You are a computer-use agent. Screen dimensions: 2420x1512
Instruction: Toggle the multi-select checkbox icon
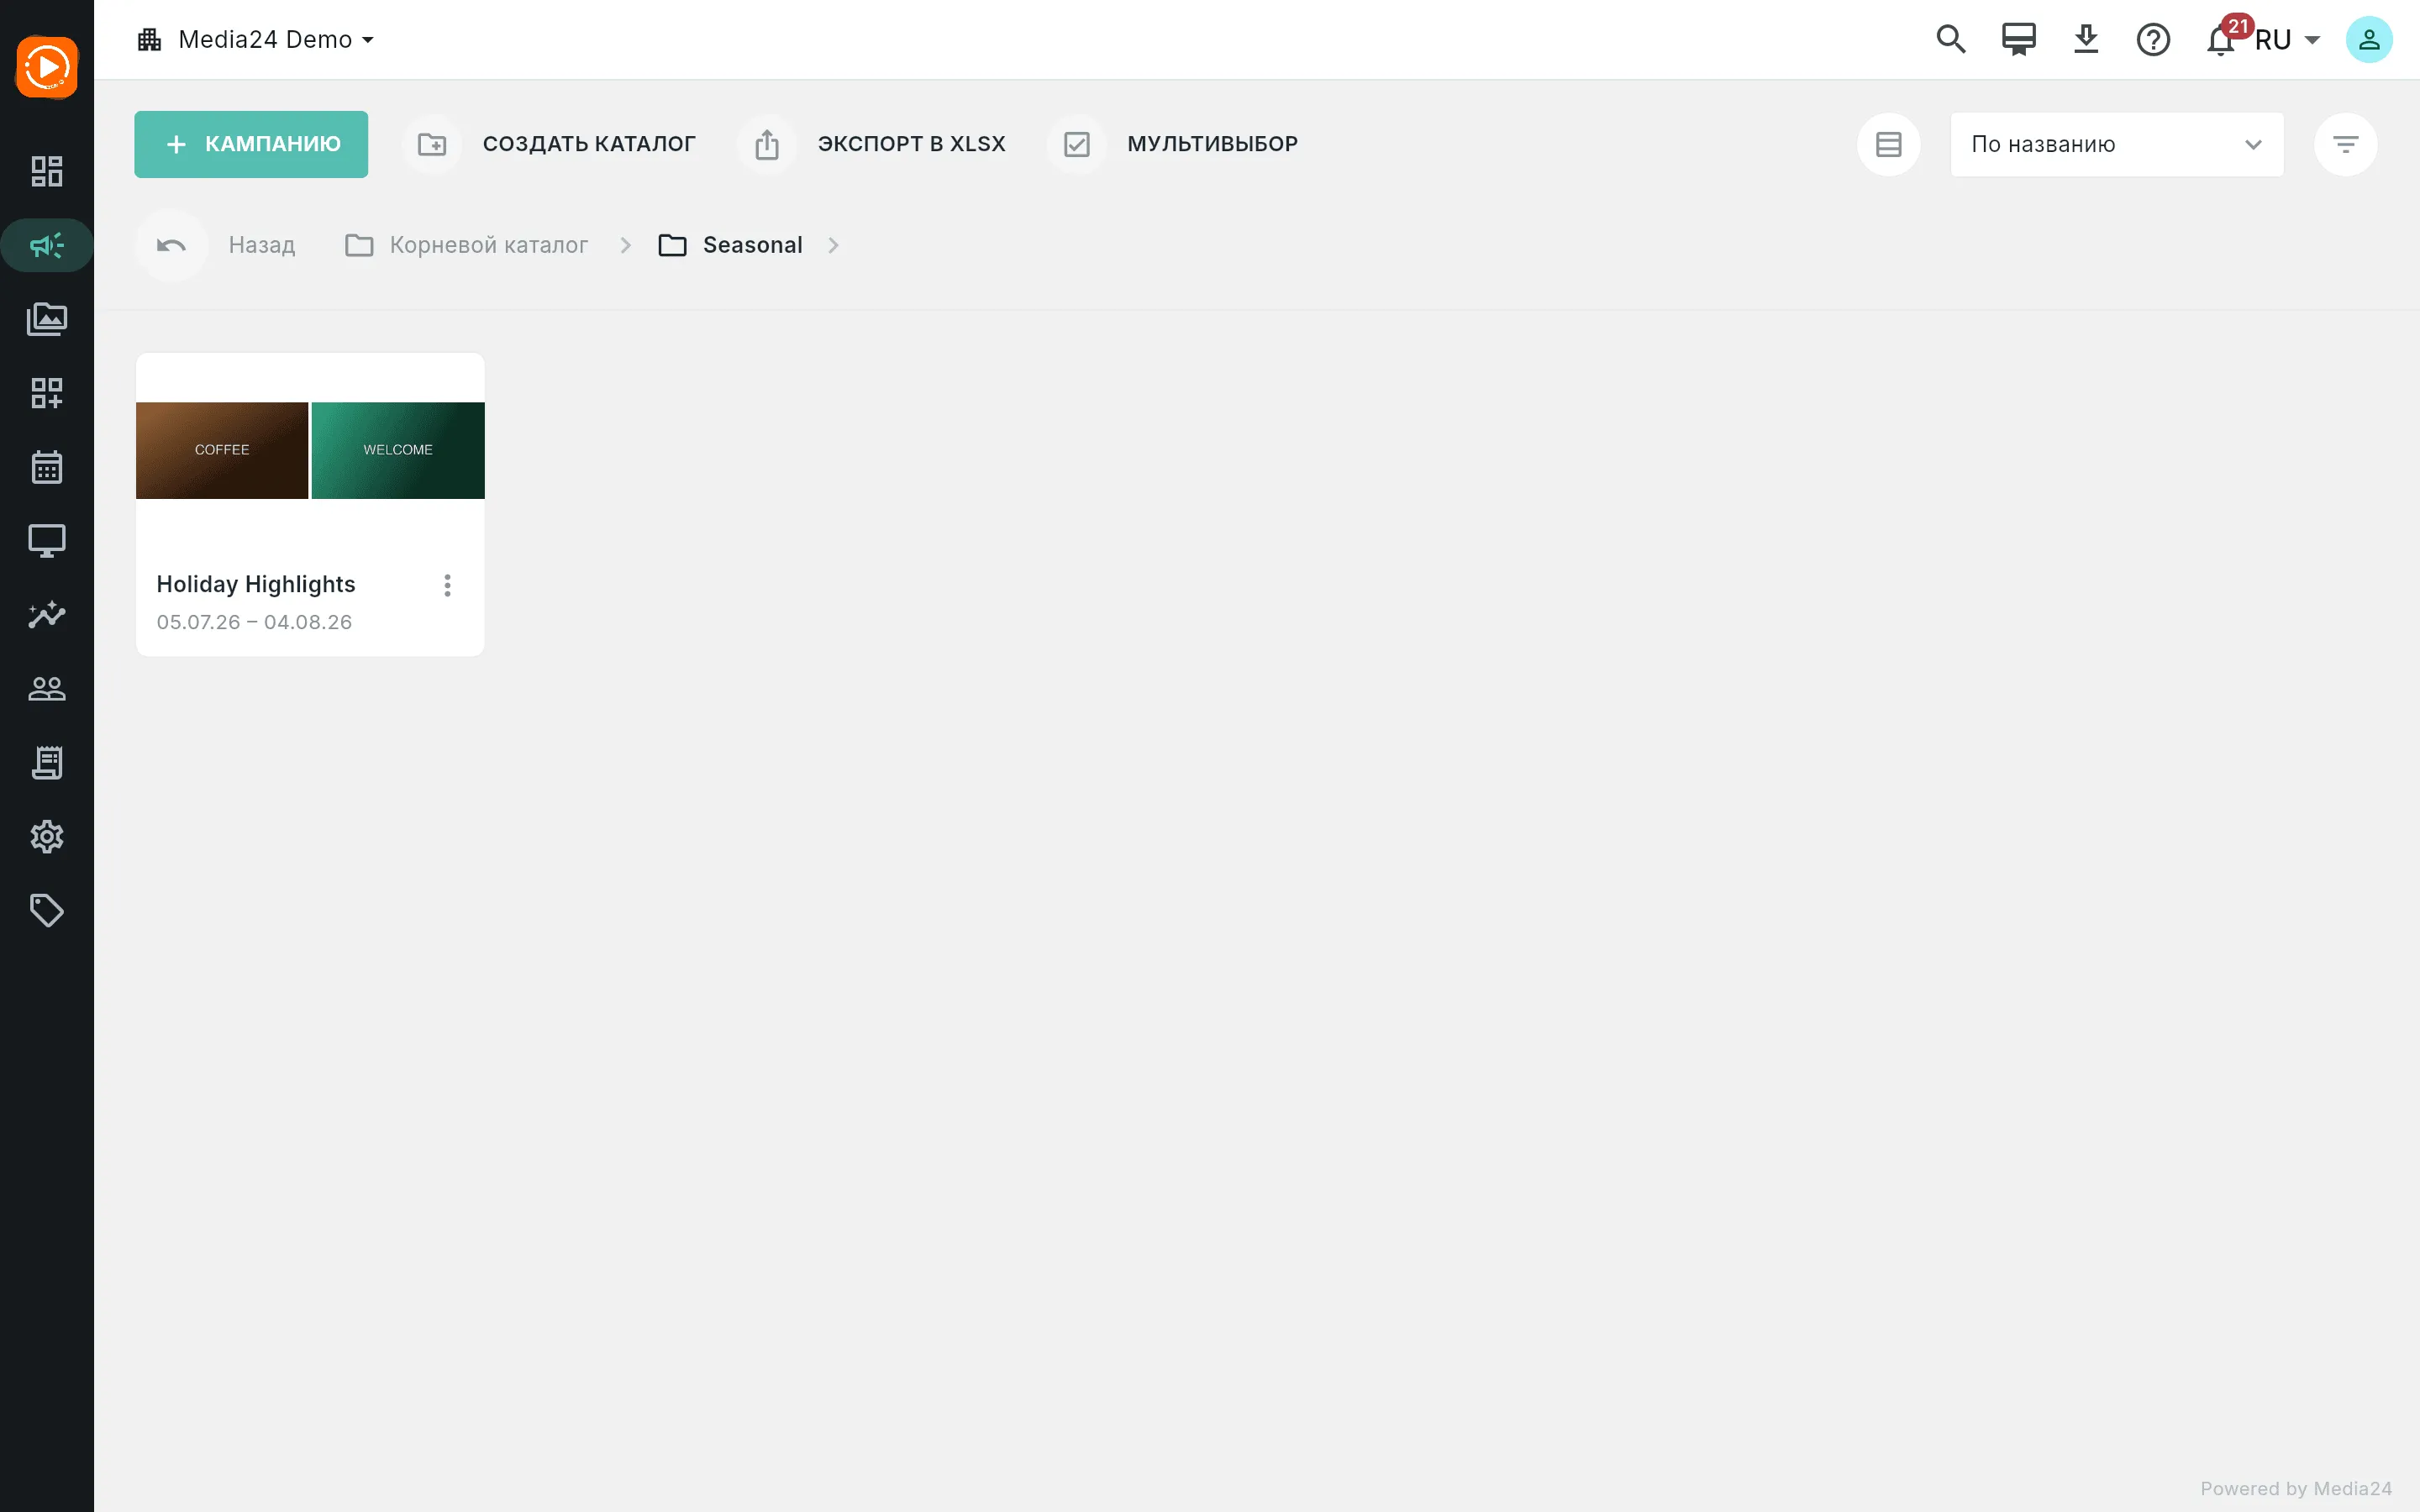(x=1076, y=144)
